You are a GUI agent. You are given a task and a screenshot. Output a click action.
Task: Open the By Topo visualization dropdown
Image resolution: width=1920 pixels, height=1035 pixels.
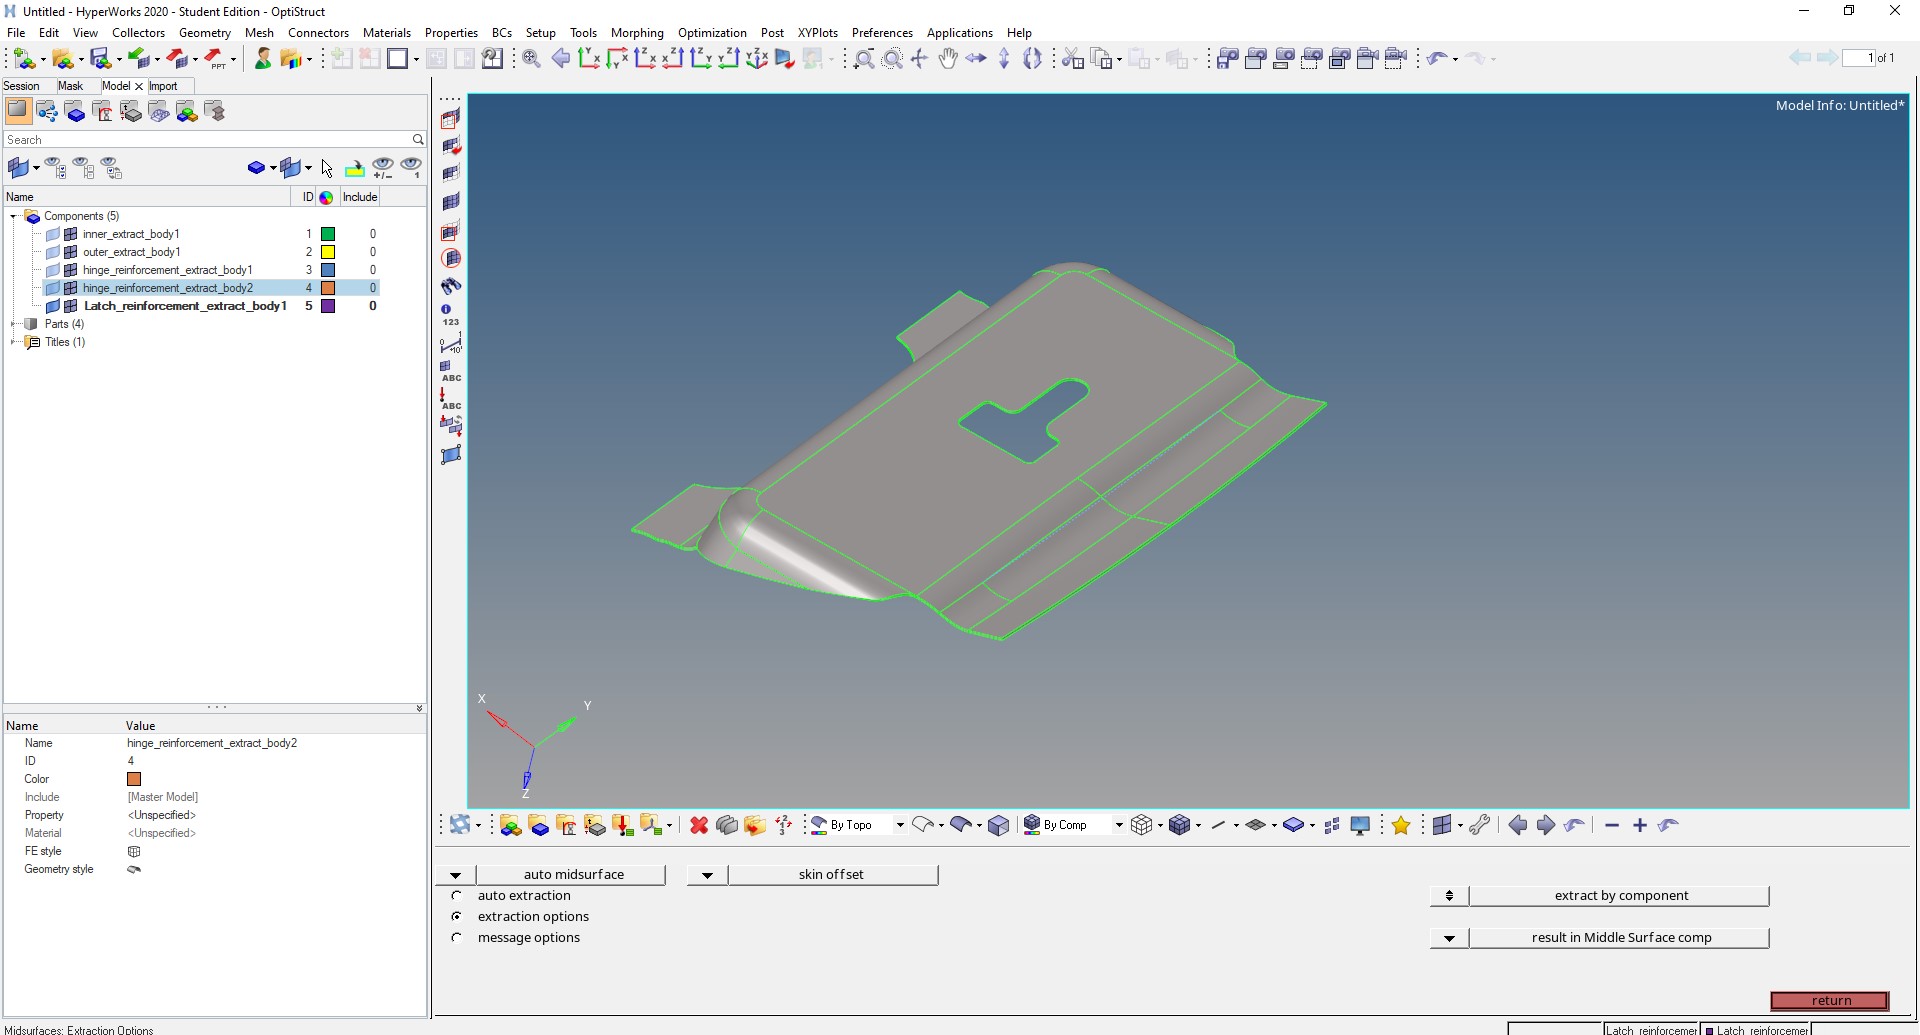click(900, 825)
